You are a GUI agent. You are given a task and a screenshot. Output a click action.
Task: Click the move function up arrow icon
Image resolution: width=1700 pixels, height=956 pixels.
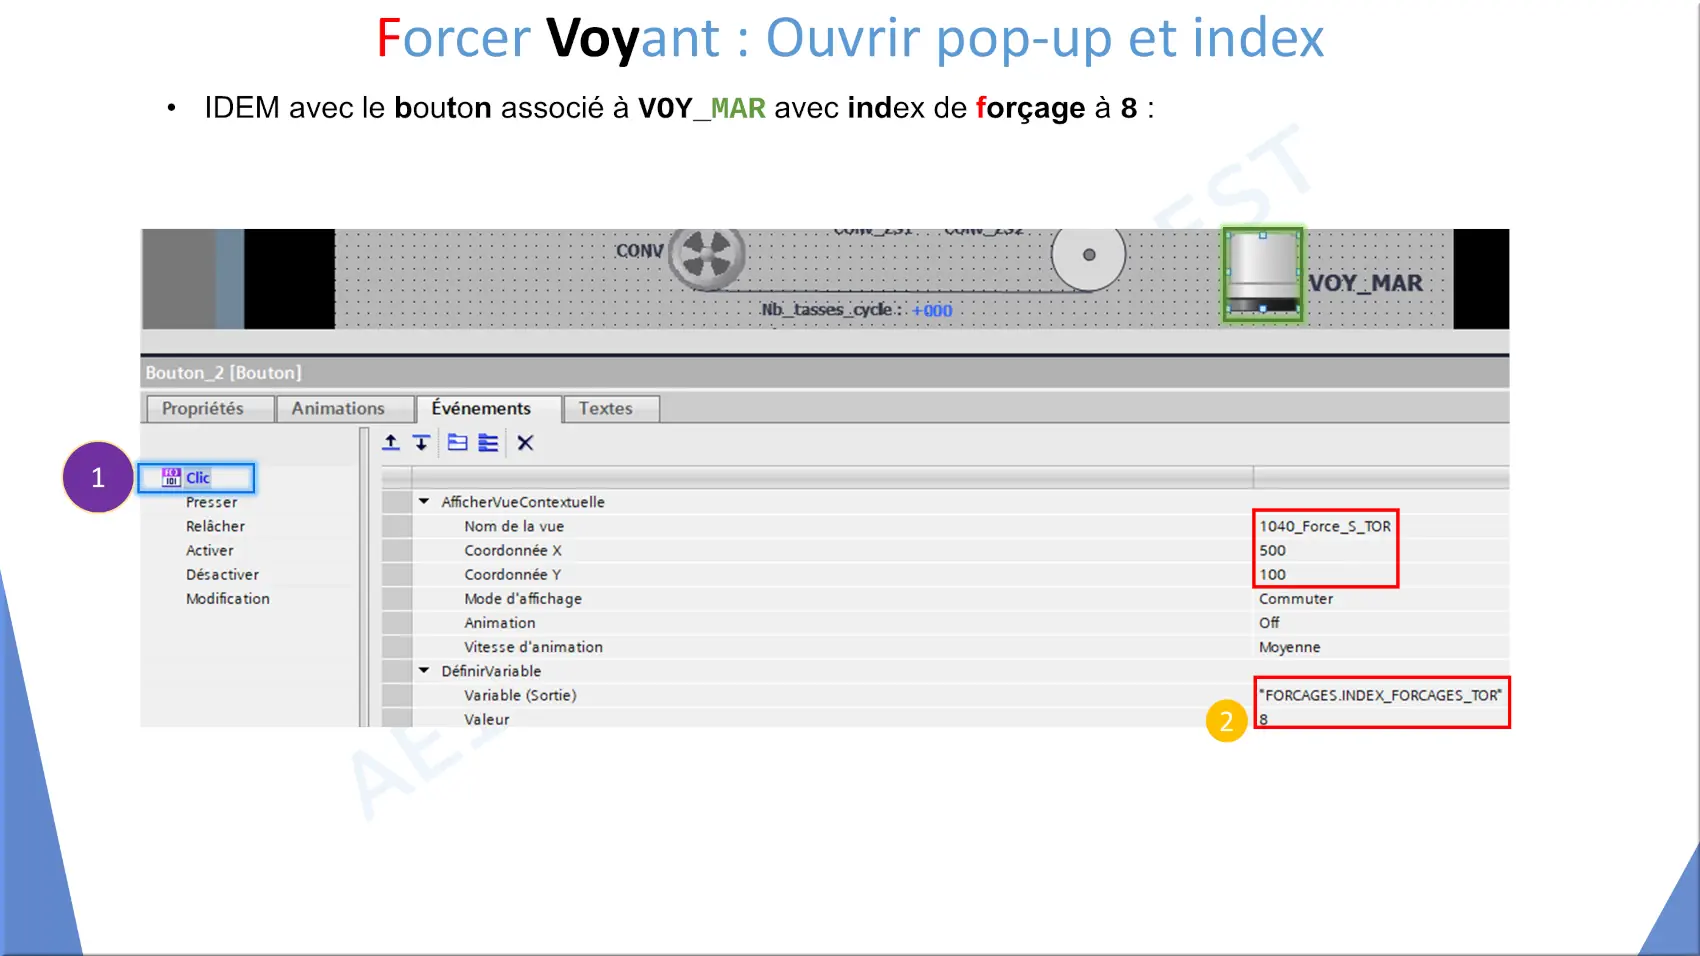(x=391, y=443)
